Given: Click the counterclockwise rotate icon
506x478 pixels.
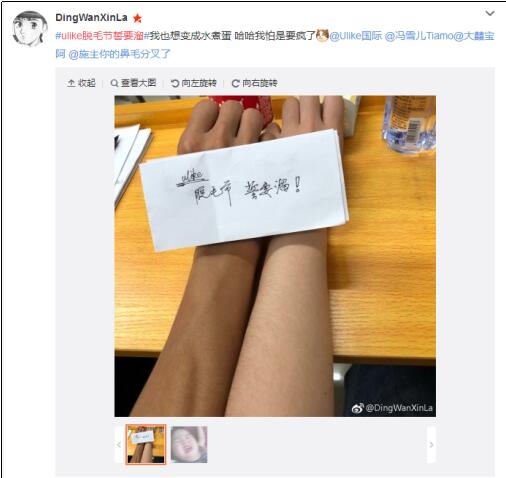Looking at the screenshot, I should (175, 83).
